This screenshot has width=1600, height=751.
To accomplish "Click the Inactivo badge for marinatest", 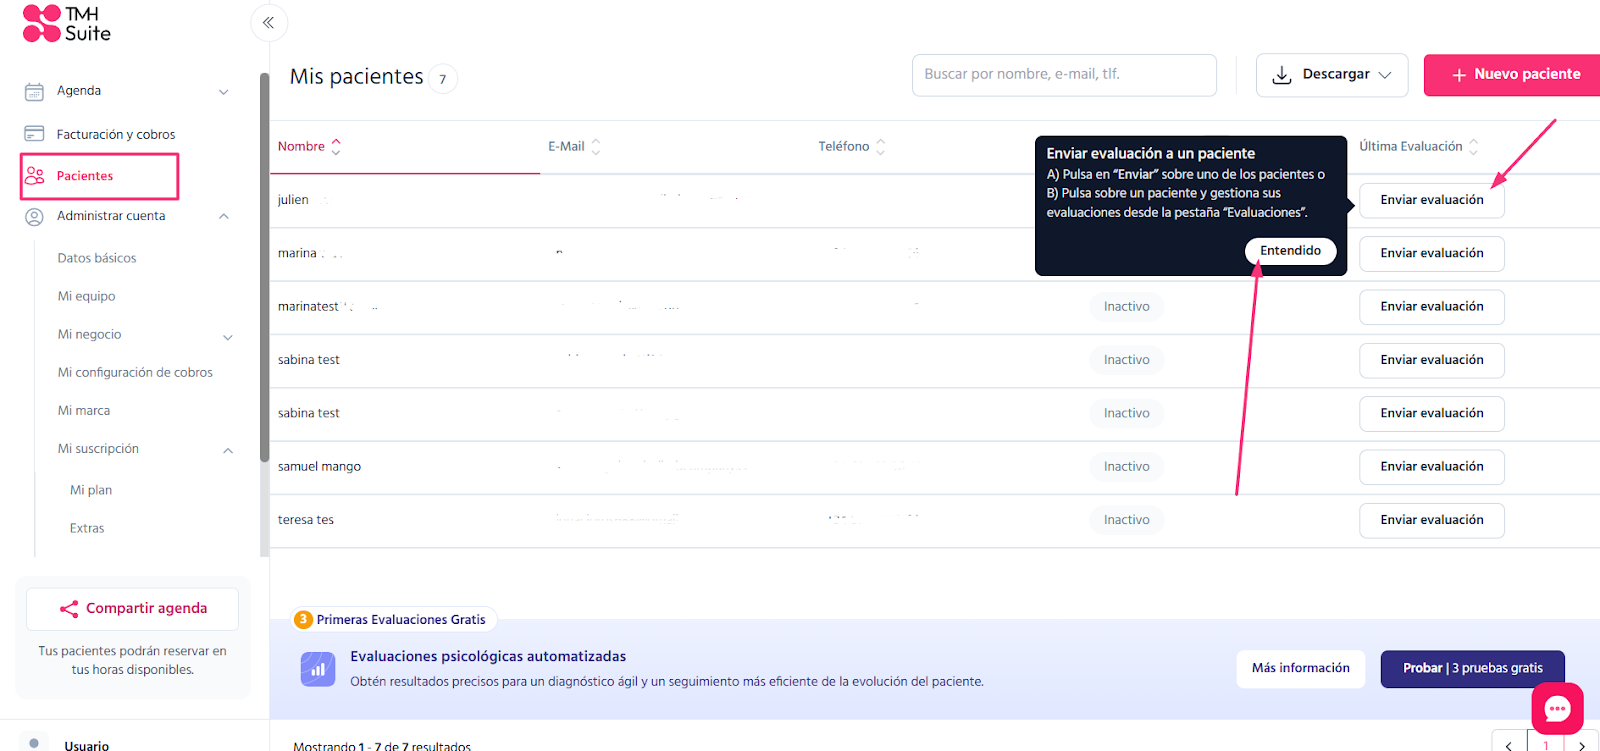I will pos(1126,307).
